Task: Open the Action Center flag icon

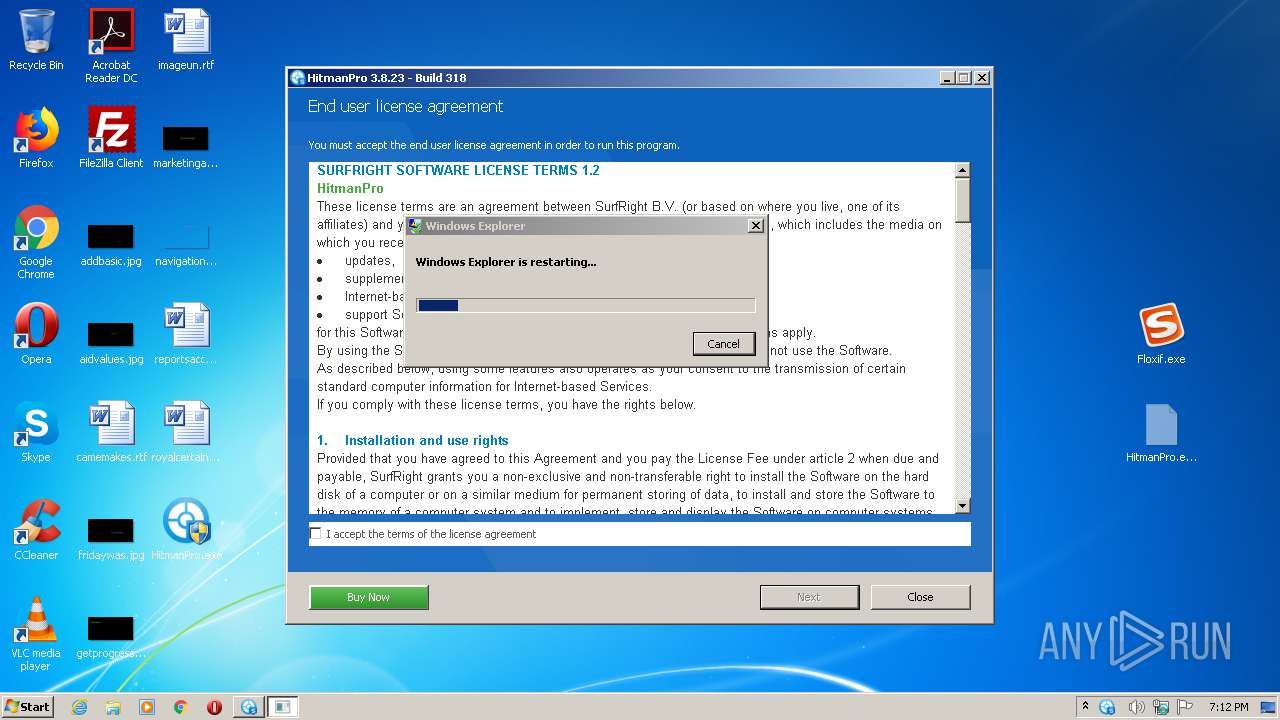Action: click(x=1185, y=707)
